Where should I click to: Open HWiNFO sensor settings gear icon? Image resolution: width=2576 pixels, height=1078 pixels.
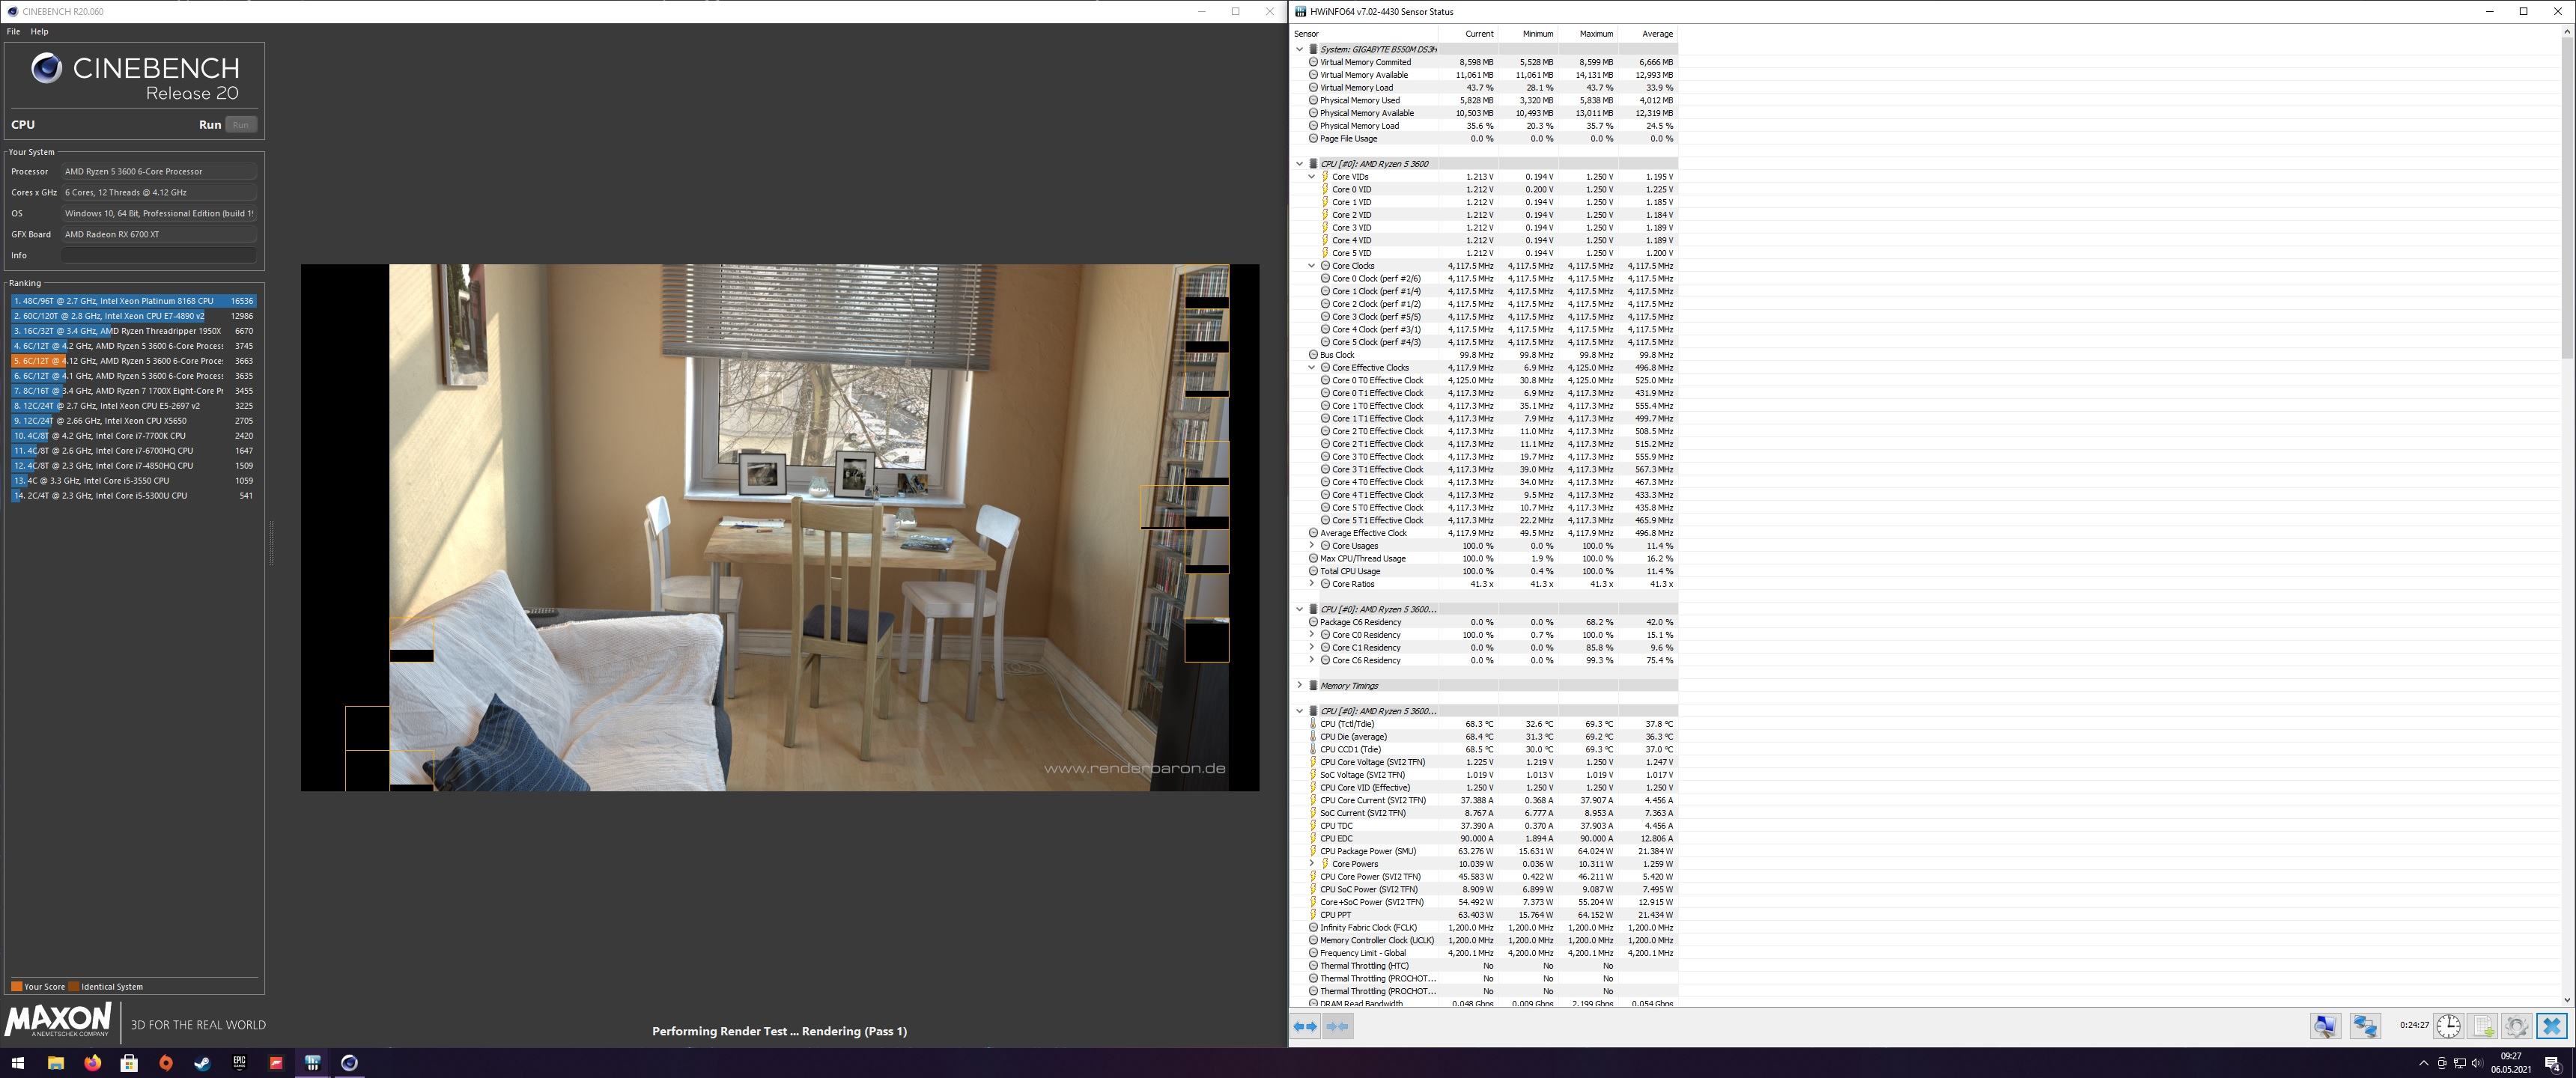[2517, 1026]
